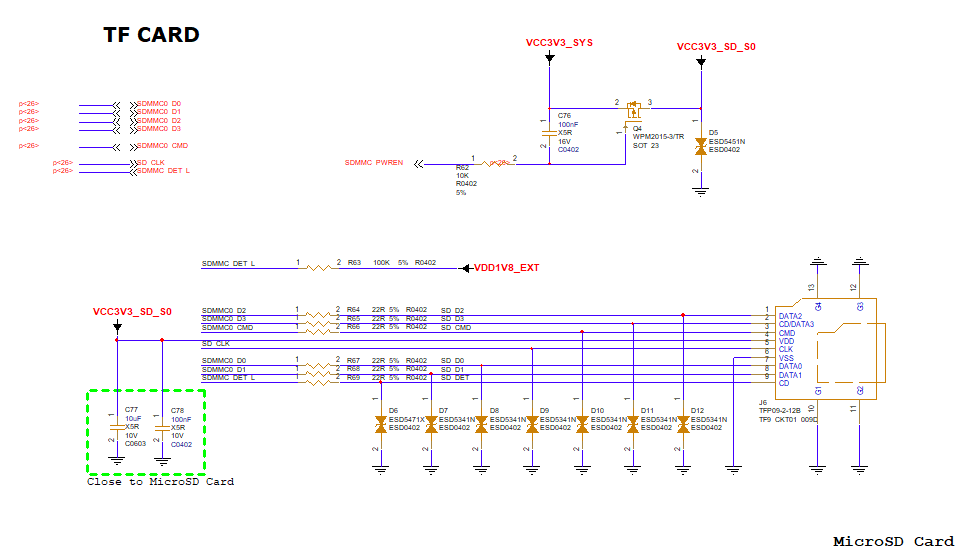This screenshot has height=560, width=966.
Task: Click the D5 ESD5451N diode symbol
Action: [700, 147]
